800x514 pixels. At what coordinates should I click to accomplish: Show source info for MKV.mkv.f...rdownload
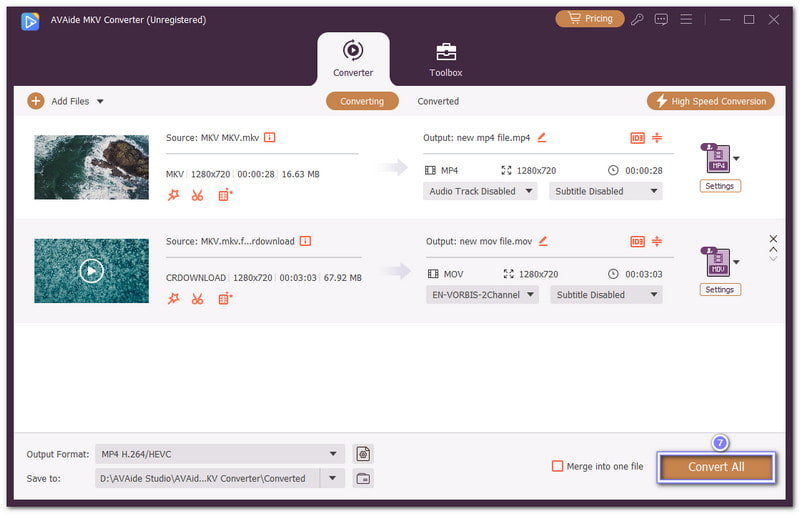[305, 241]
